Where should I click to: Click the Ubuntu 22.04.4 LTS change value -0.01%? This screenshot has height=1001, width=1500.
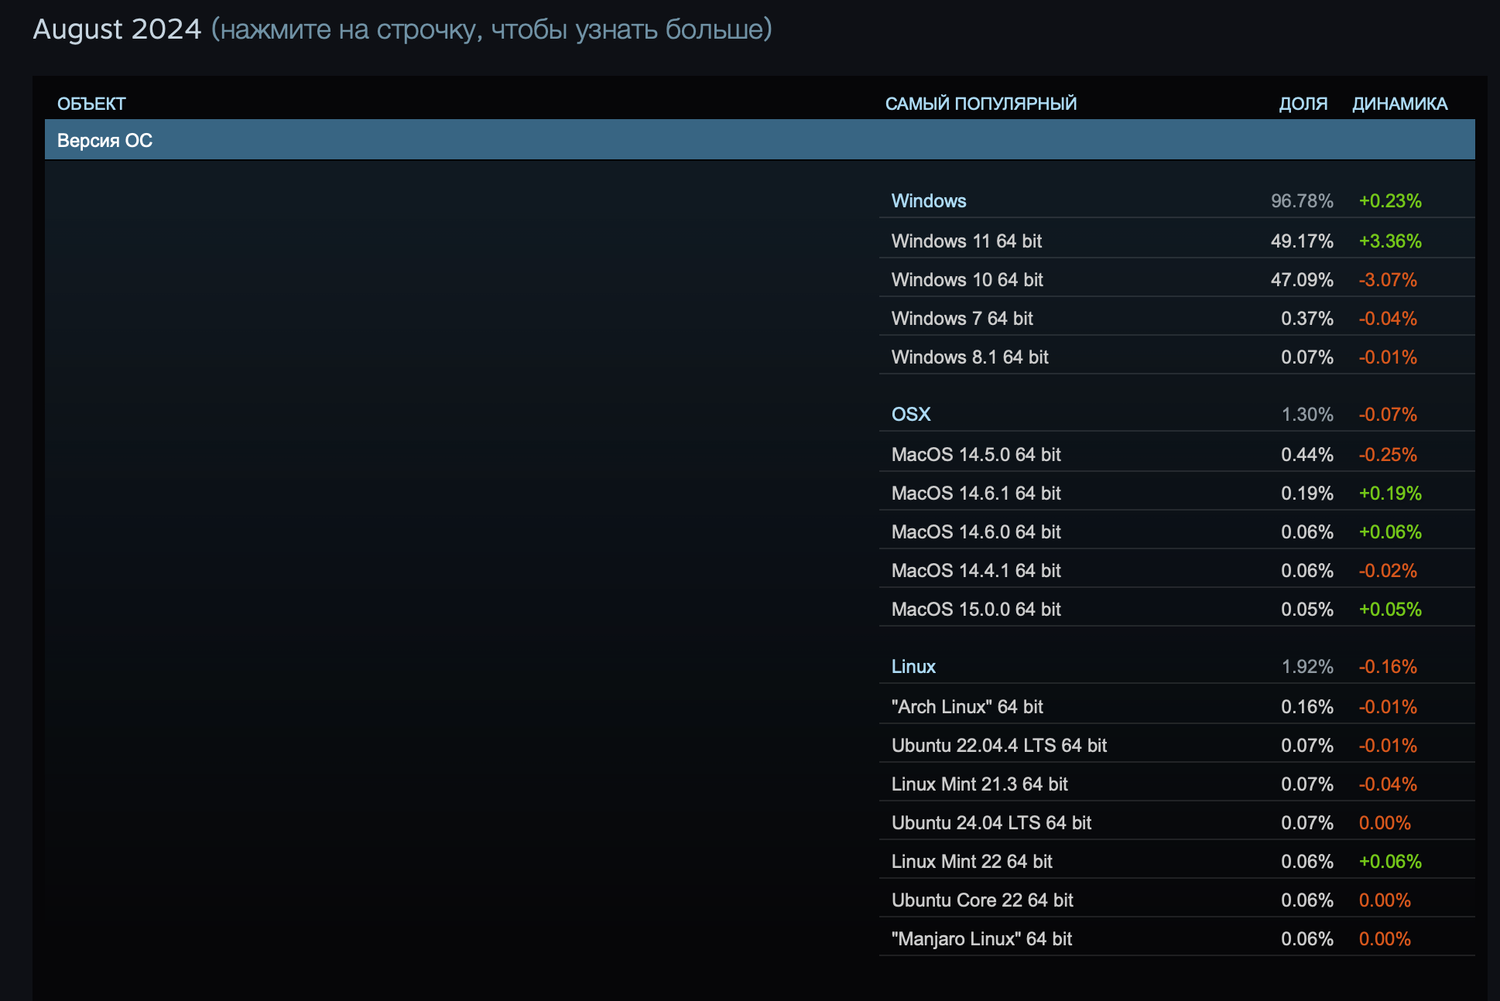pyautogui.click(x=1388, y=746)
